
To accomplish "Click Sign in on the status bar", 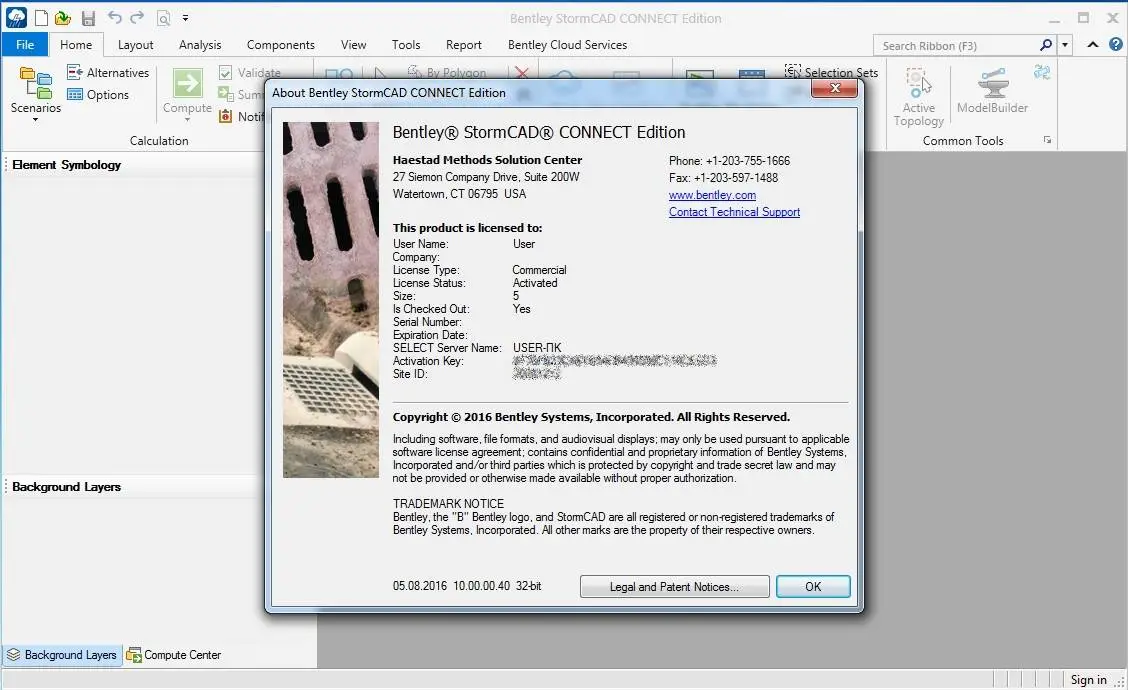I will tap(1088, 680).
